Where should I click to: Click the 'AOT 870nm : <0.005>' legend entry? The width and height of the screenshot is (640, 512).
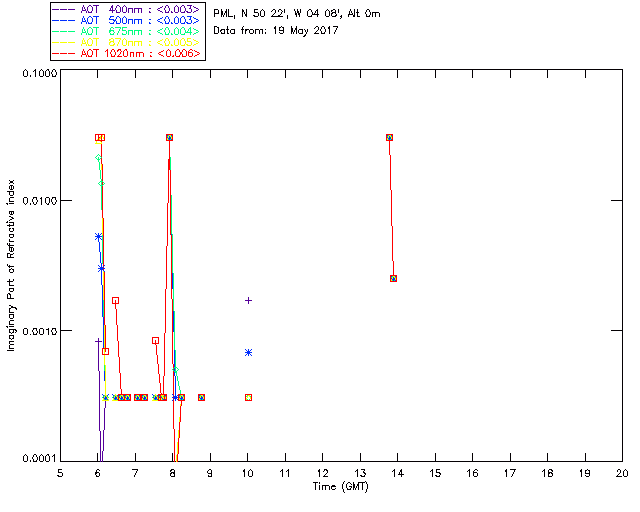128,42
